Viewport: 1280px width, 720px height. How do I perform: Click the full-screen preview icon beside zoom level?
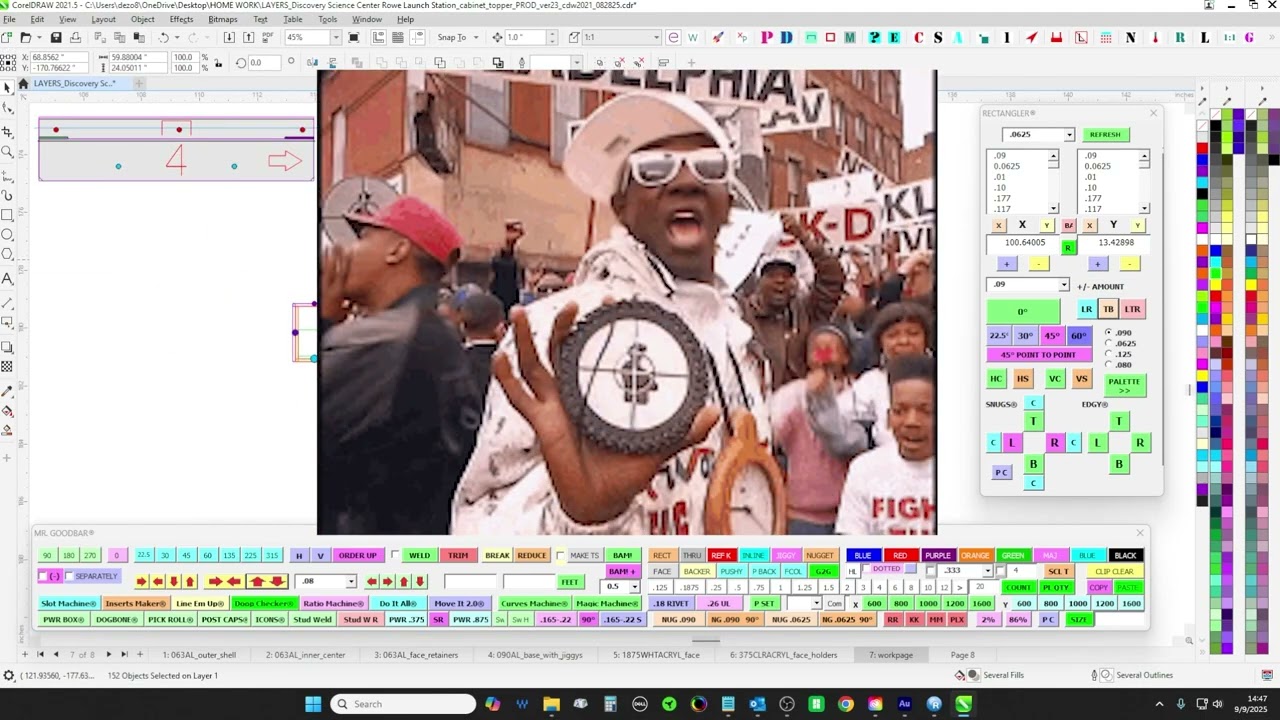353,38
